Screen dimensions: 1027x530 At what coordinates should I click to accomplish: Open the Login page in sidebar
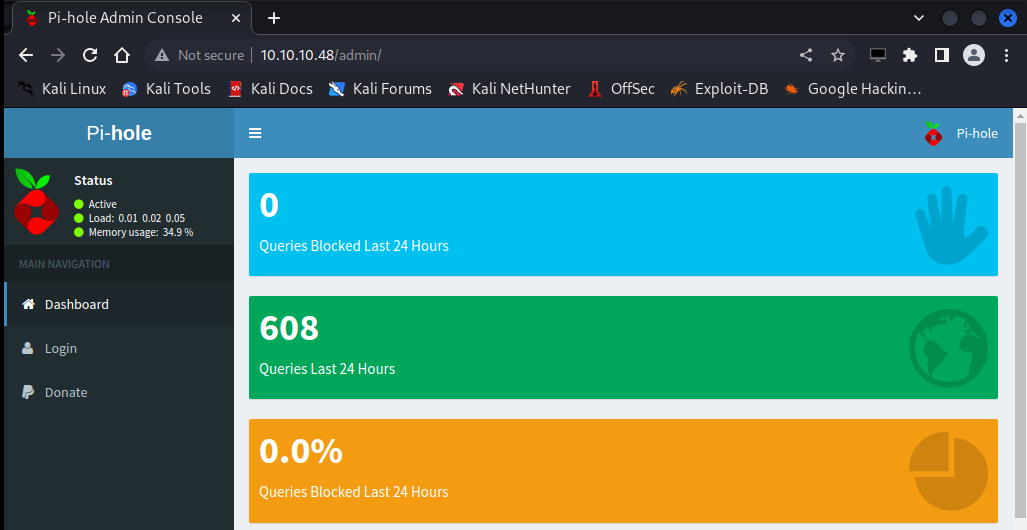pos(119,348)
